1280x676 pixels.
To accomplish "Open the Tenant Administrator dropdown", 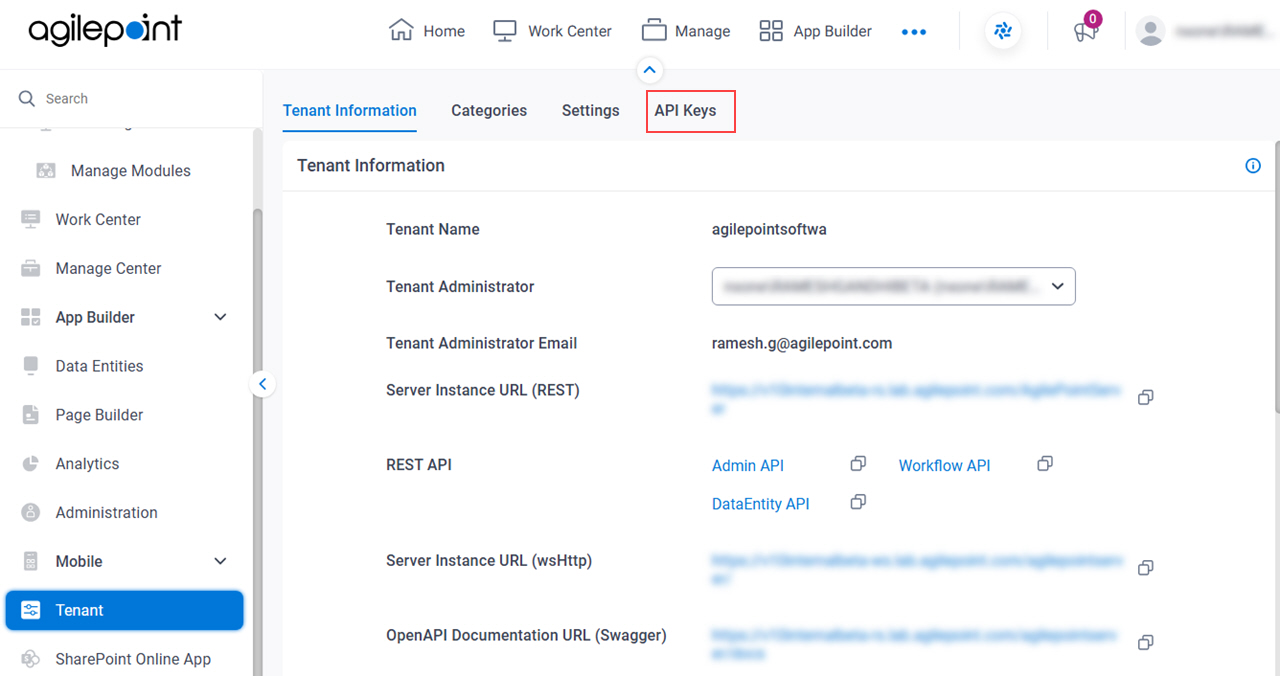I will [x=893, y=286].
